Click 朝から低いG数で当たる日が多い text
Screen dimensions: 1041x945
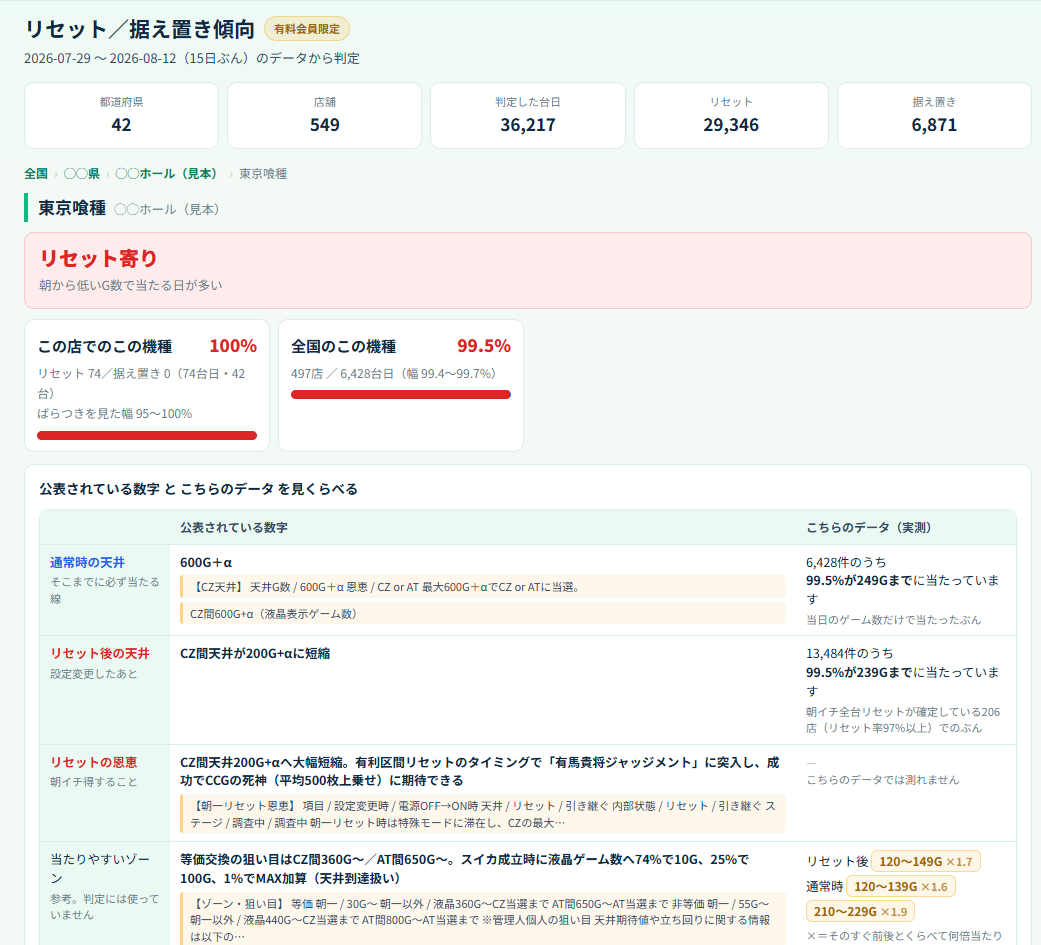pos(131,285)
